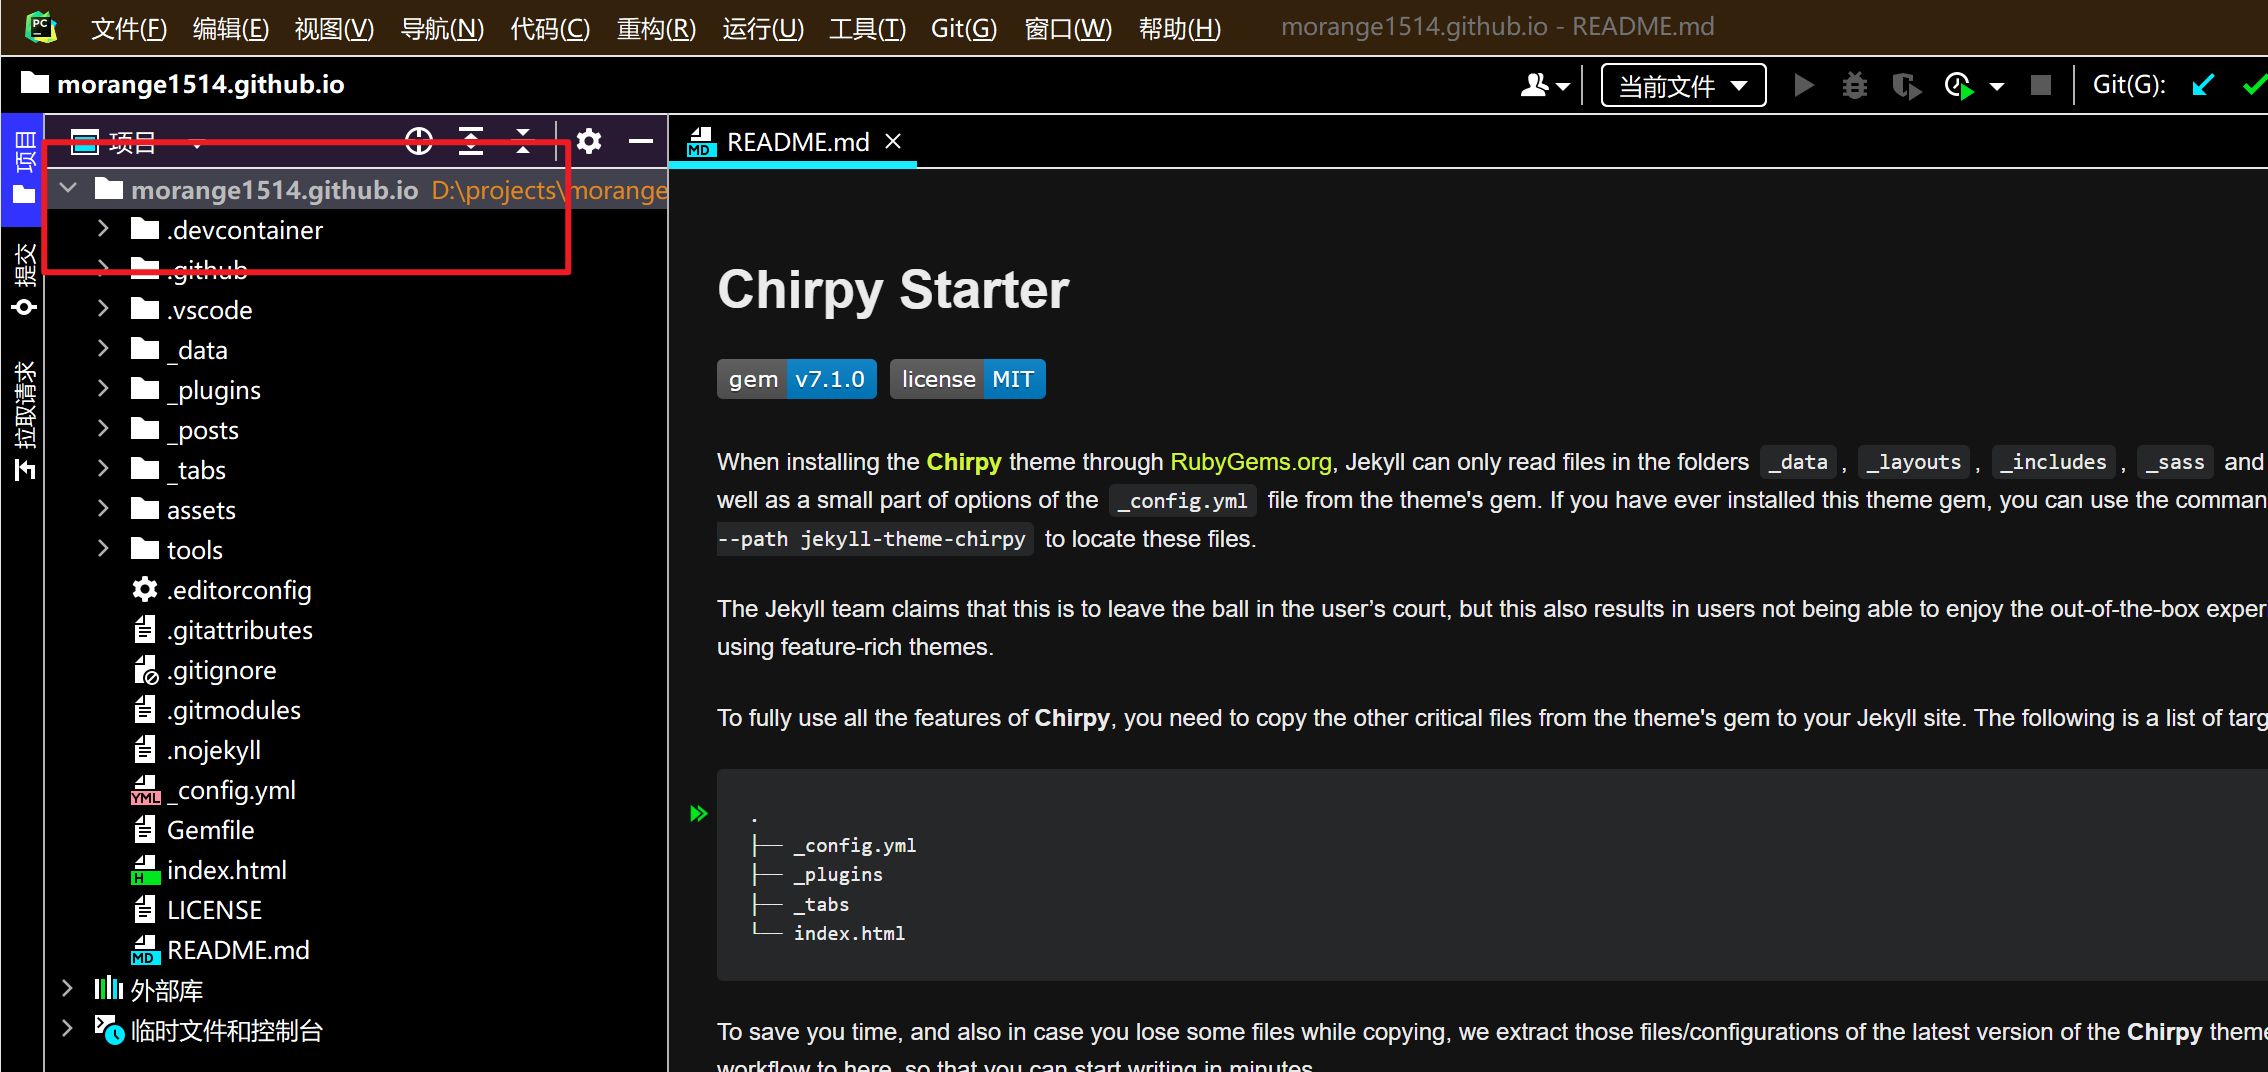This screenshot has width=2268, height=1072.
Task: Click the PyCharm application logo icon
Action: (x=40, y=27)
